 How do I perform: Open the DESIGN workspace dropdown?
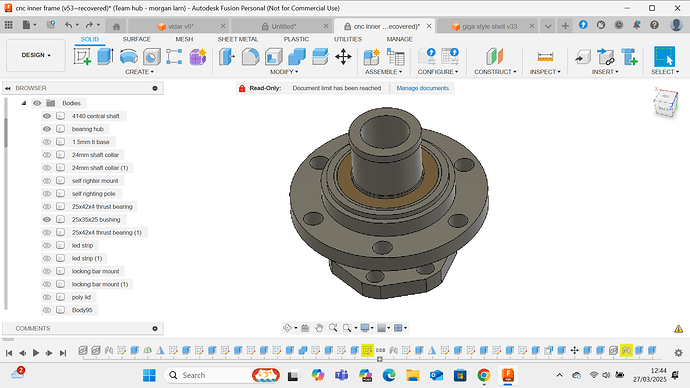tap(36, 55)
